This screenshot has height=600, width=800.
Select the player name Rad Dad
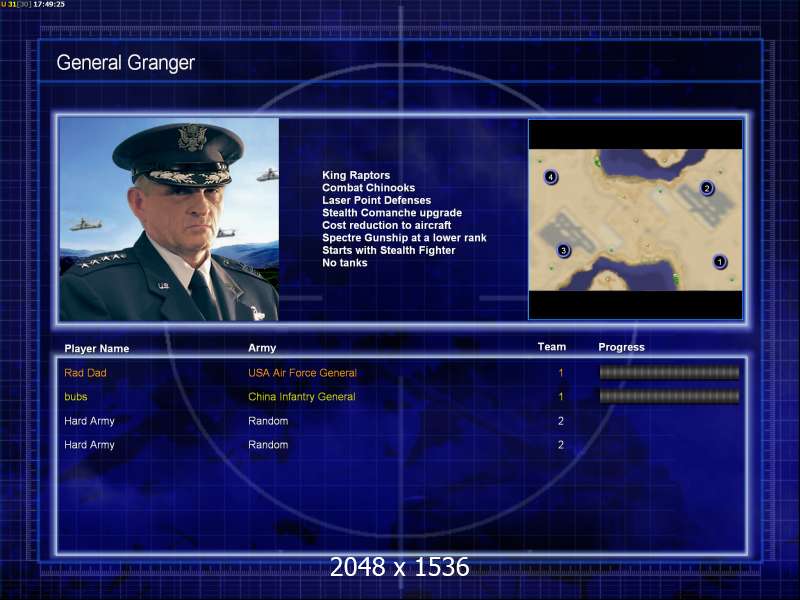[x=85, y=373]
